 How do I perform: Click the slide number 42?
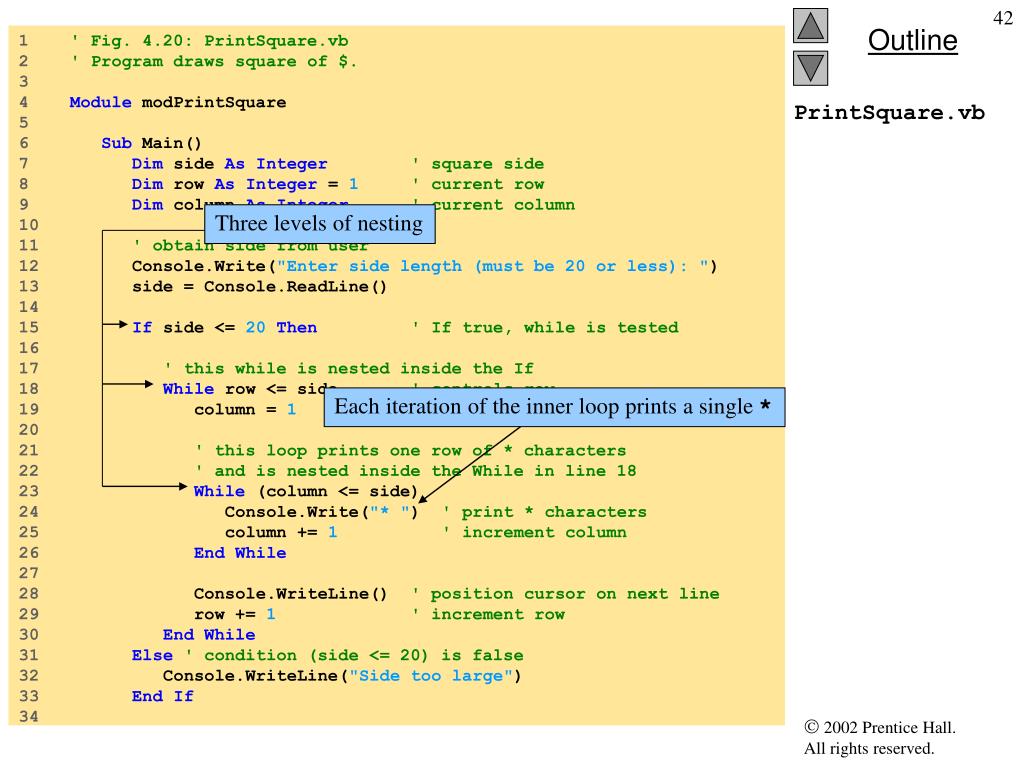1002,18
